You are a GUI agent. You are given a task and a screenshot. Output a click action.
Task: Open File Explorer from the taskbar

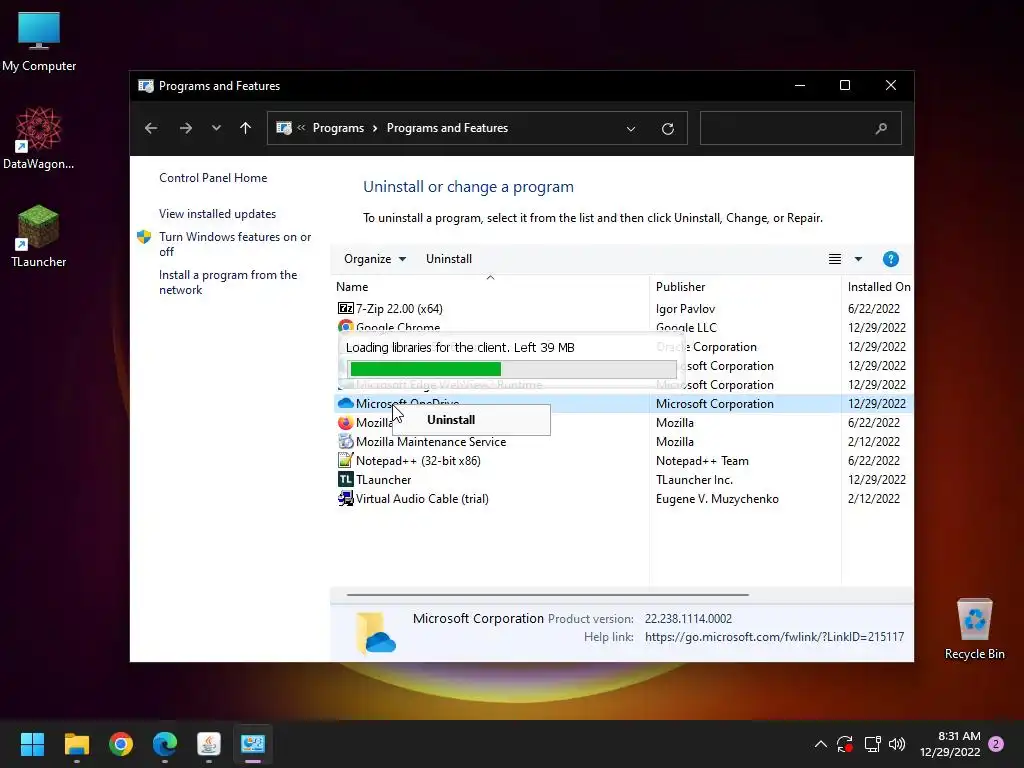click(76, 744)
